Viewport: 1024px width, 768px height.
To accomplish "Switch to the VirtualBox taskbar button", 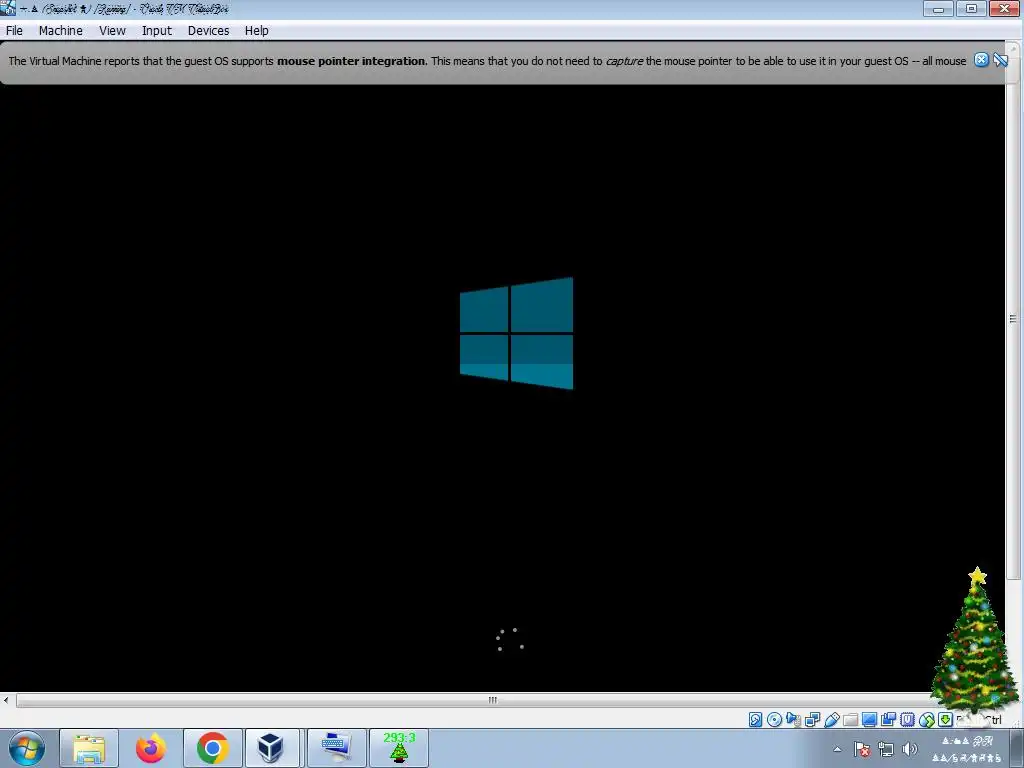I will (273, 748).
